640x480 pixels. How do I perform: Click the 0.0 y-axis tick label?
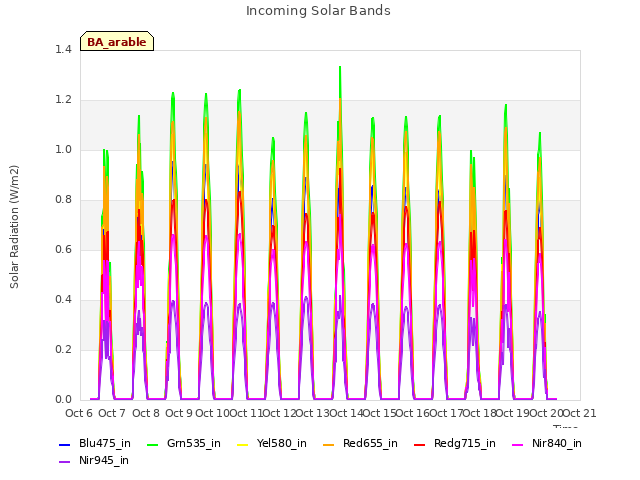click(x=63, y=399)
